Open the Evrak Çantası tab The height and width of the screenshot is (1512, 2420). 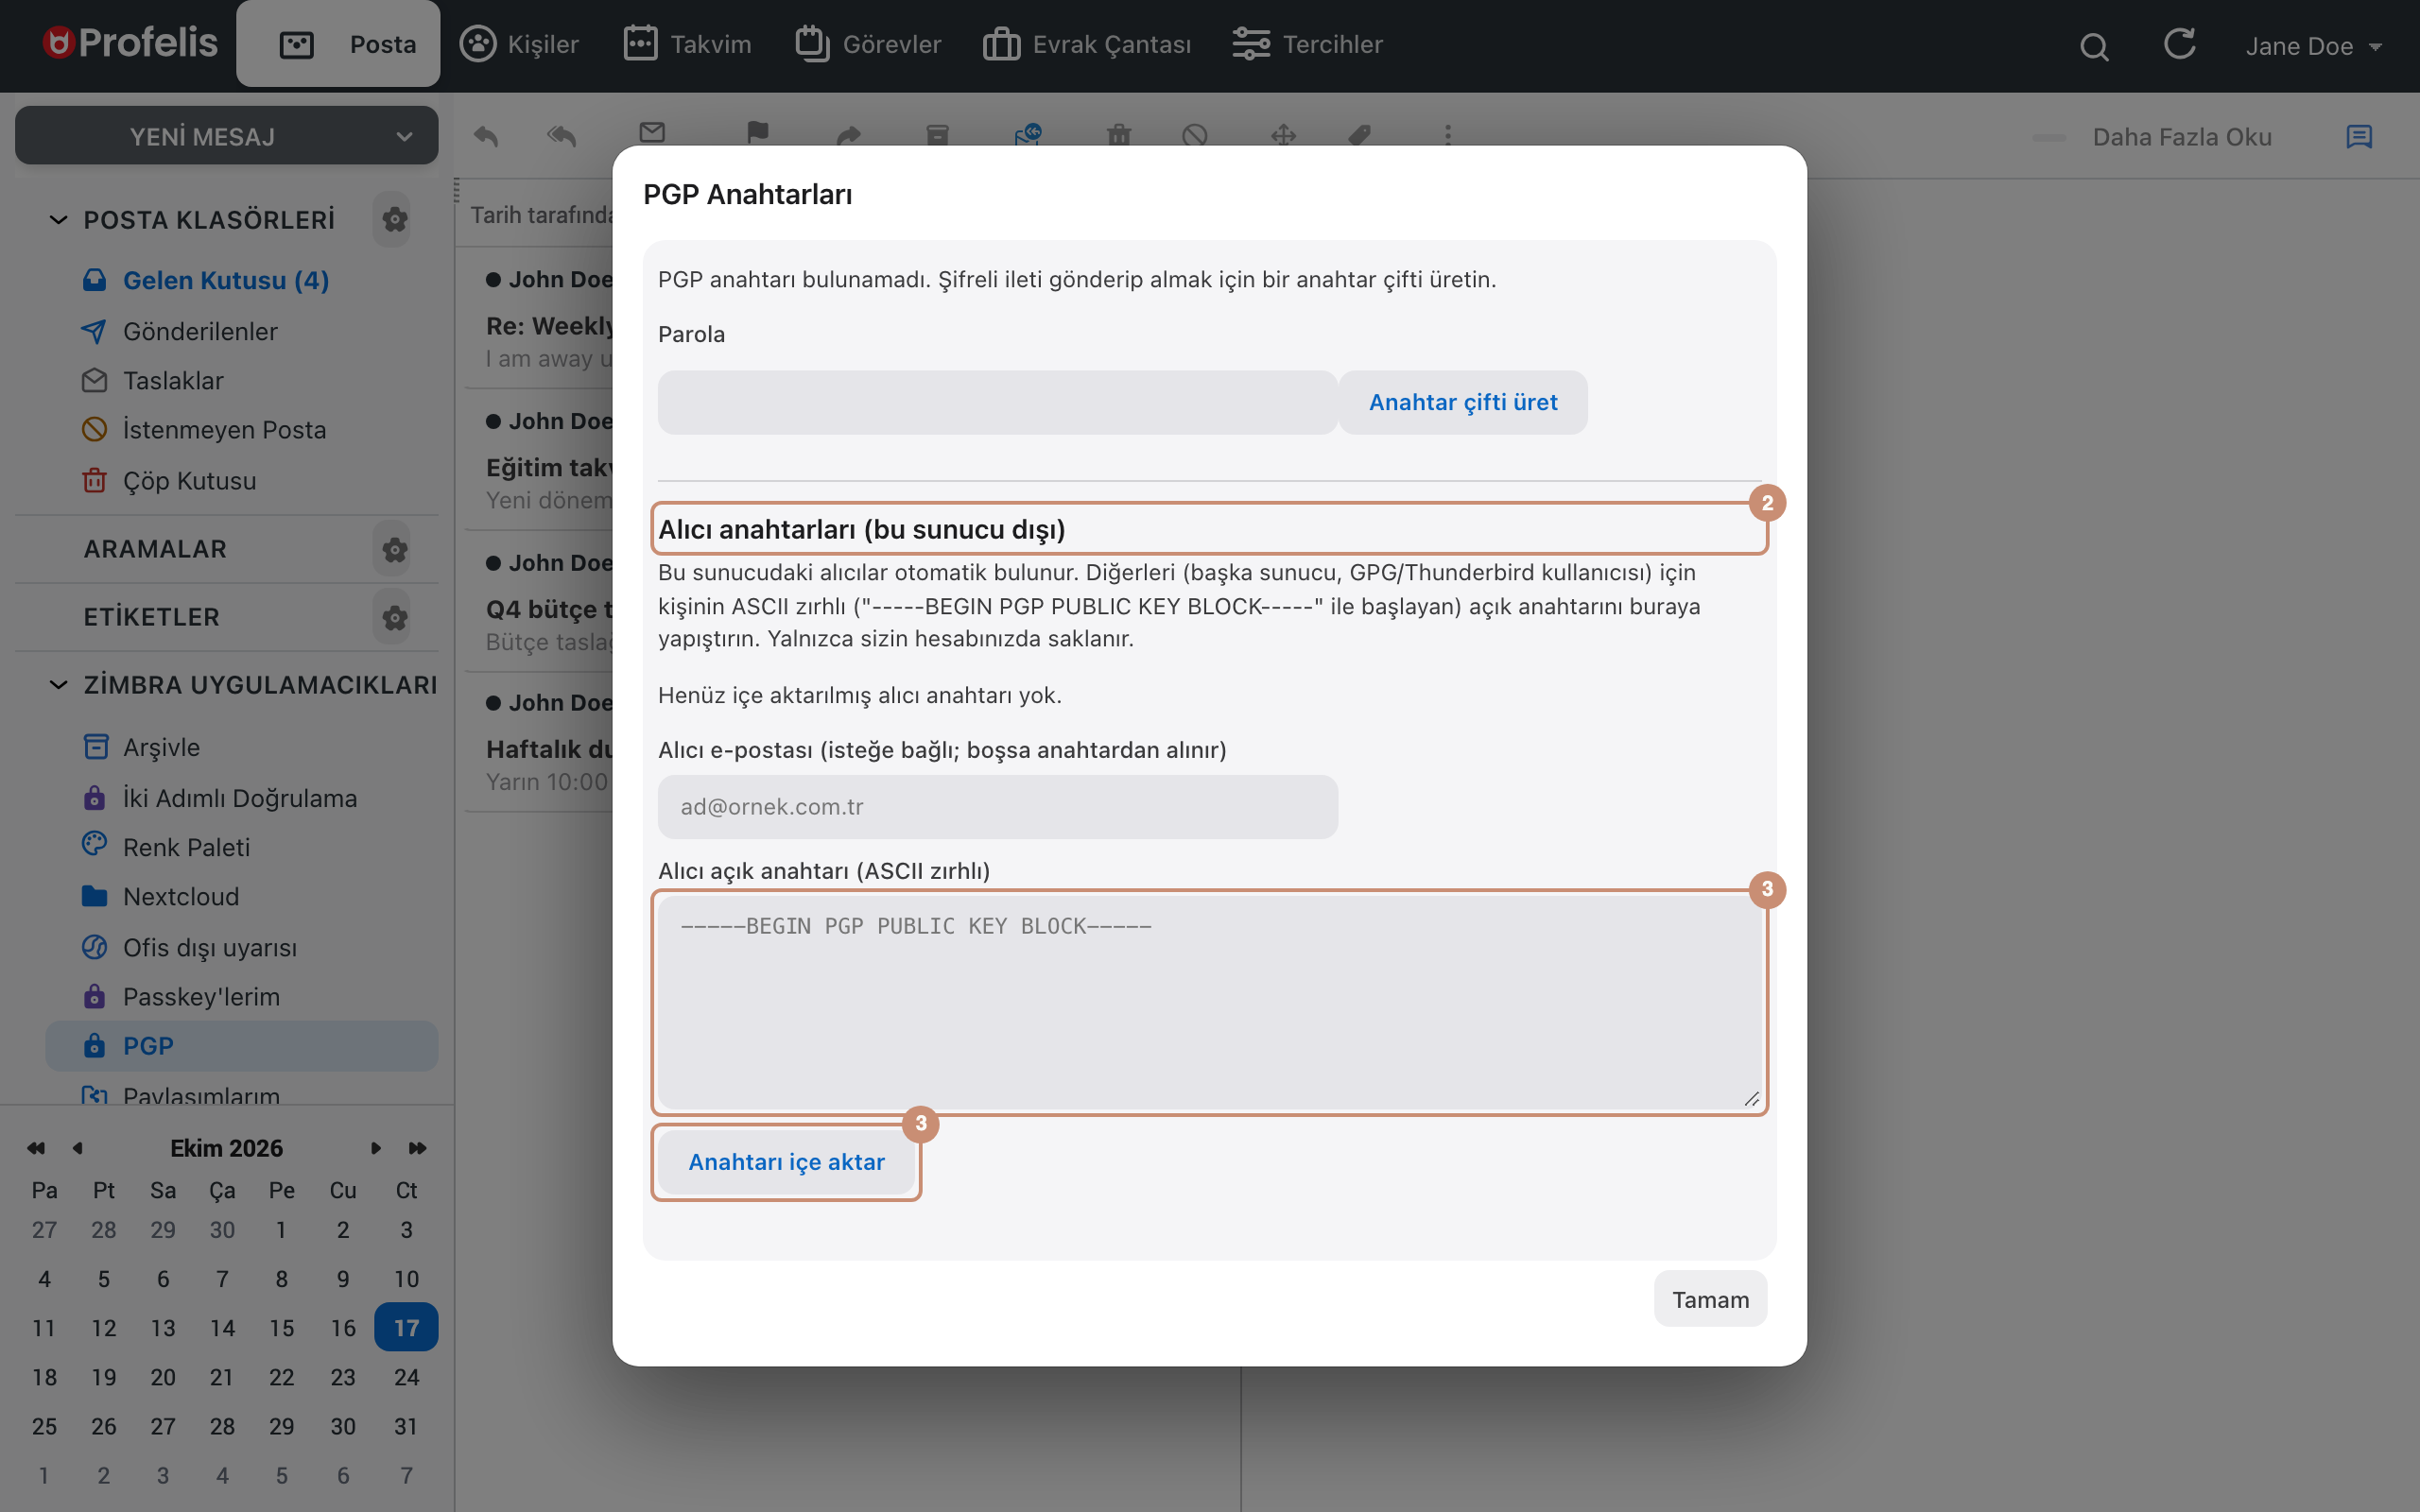[x=1087, y=44]
